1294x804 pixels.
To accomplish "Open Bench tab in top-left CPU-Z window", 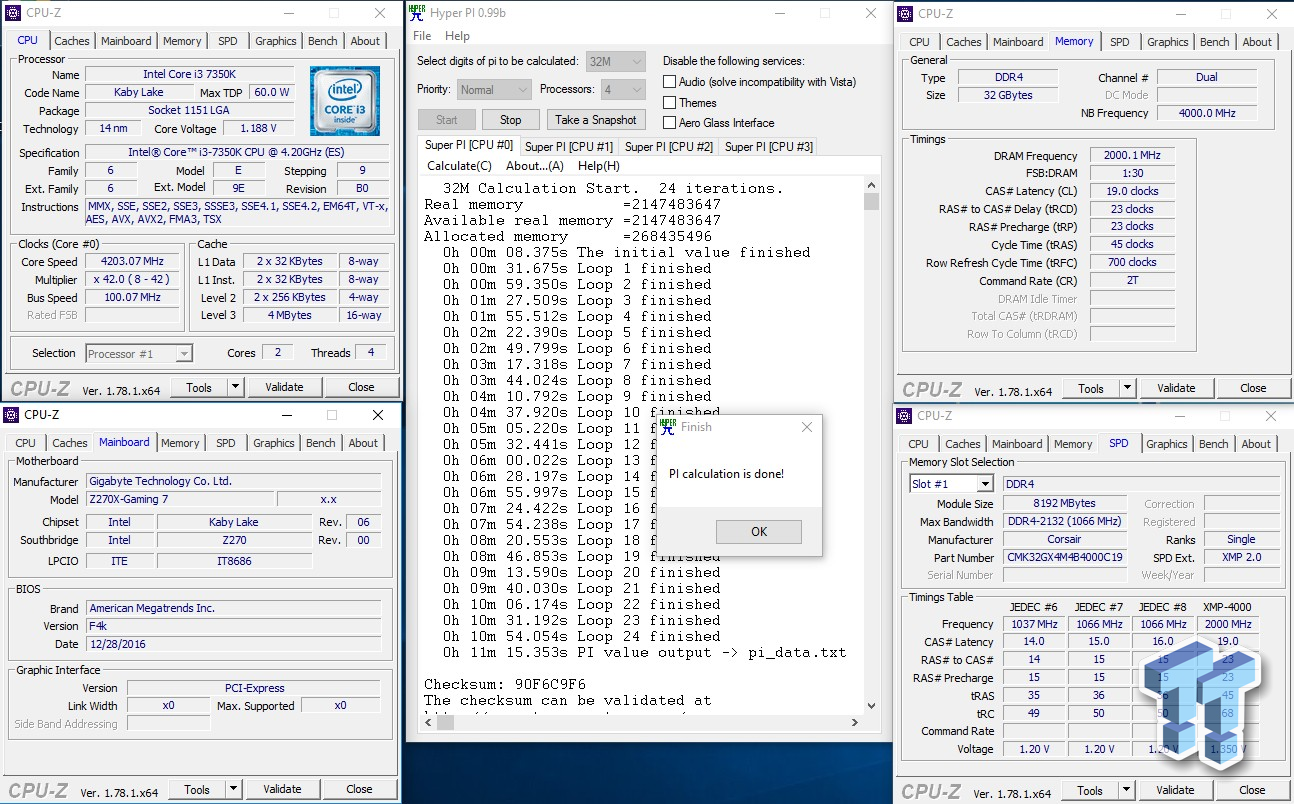I will tap(322, 41).
